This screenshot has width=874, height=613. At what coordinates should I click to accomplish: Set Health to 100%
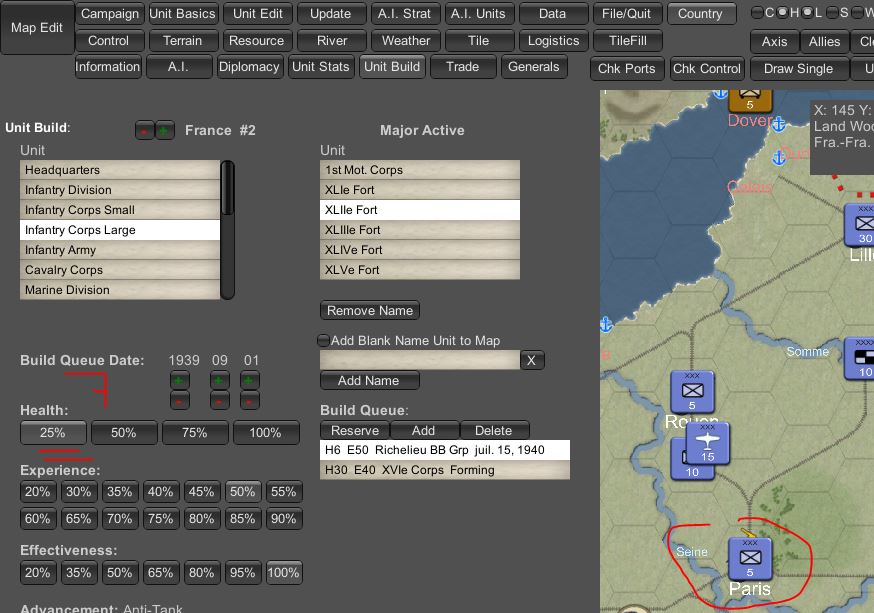tap(266, 433)
